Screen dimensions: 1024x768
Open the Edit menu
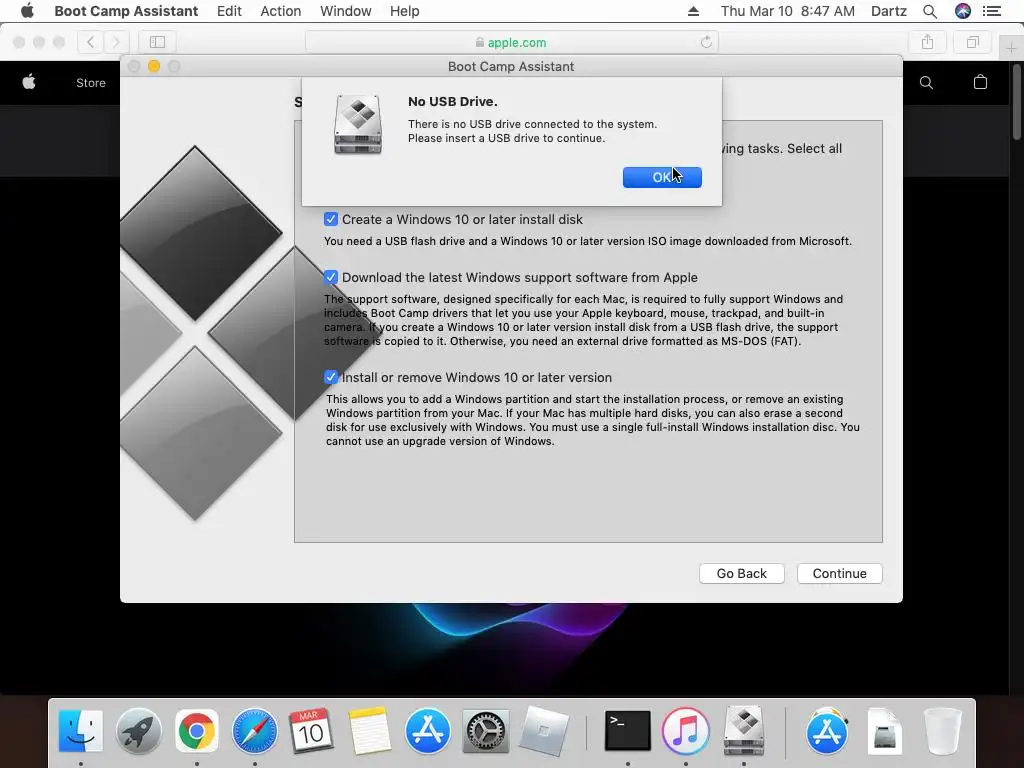[229, 11]
